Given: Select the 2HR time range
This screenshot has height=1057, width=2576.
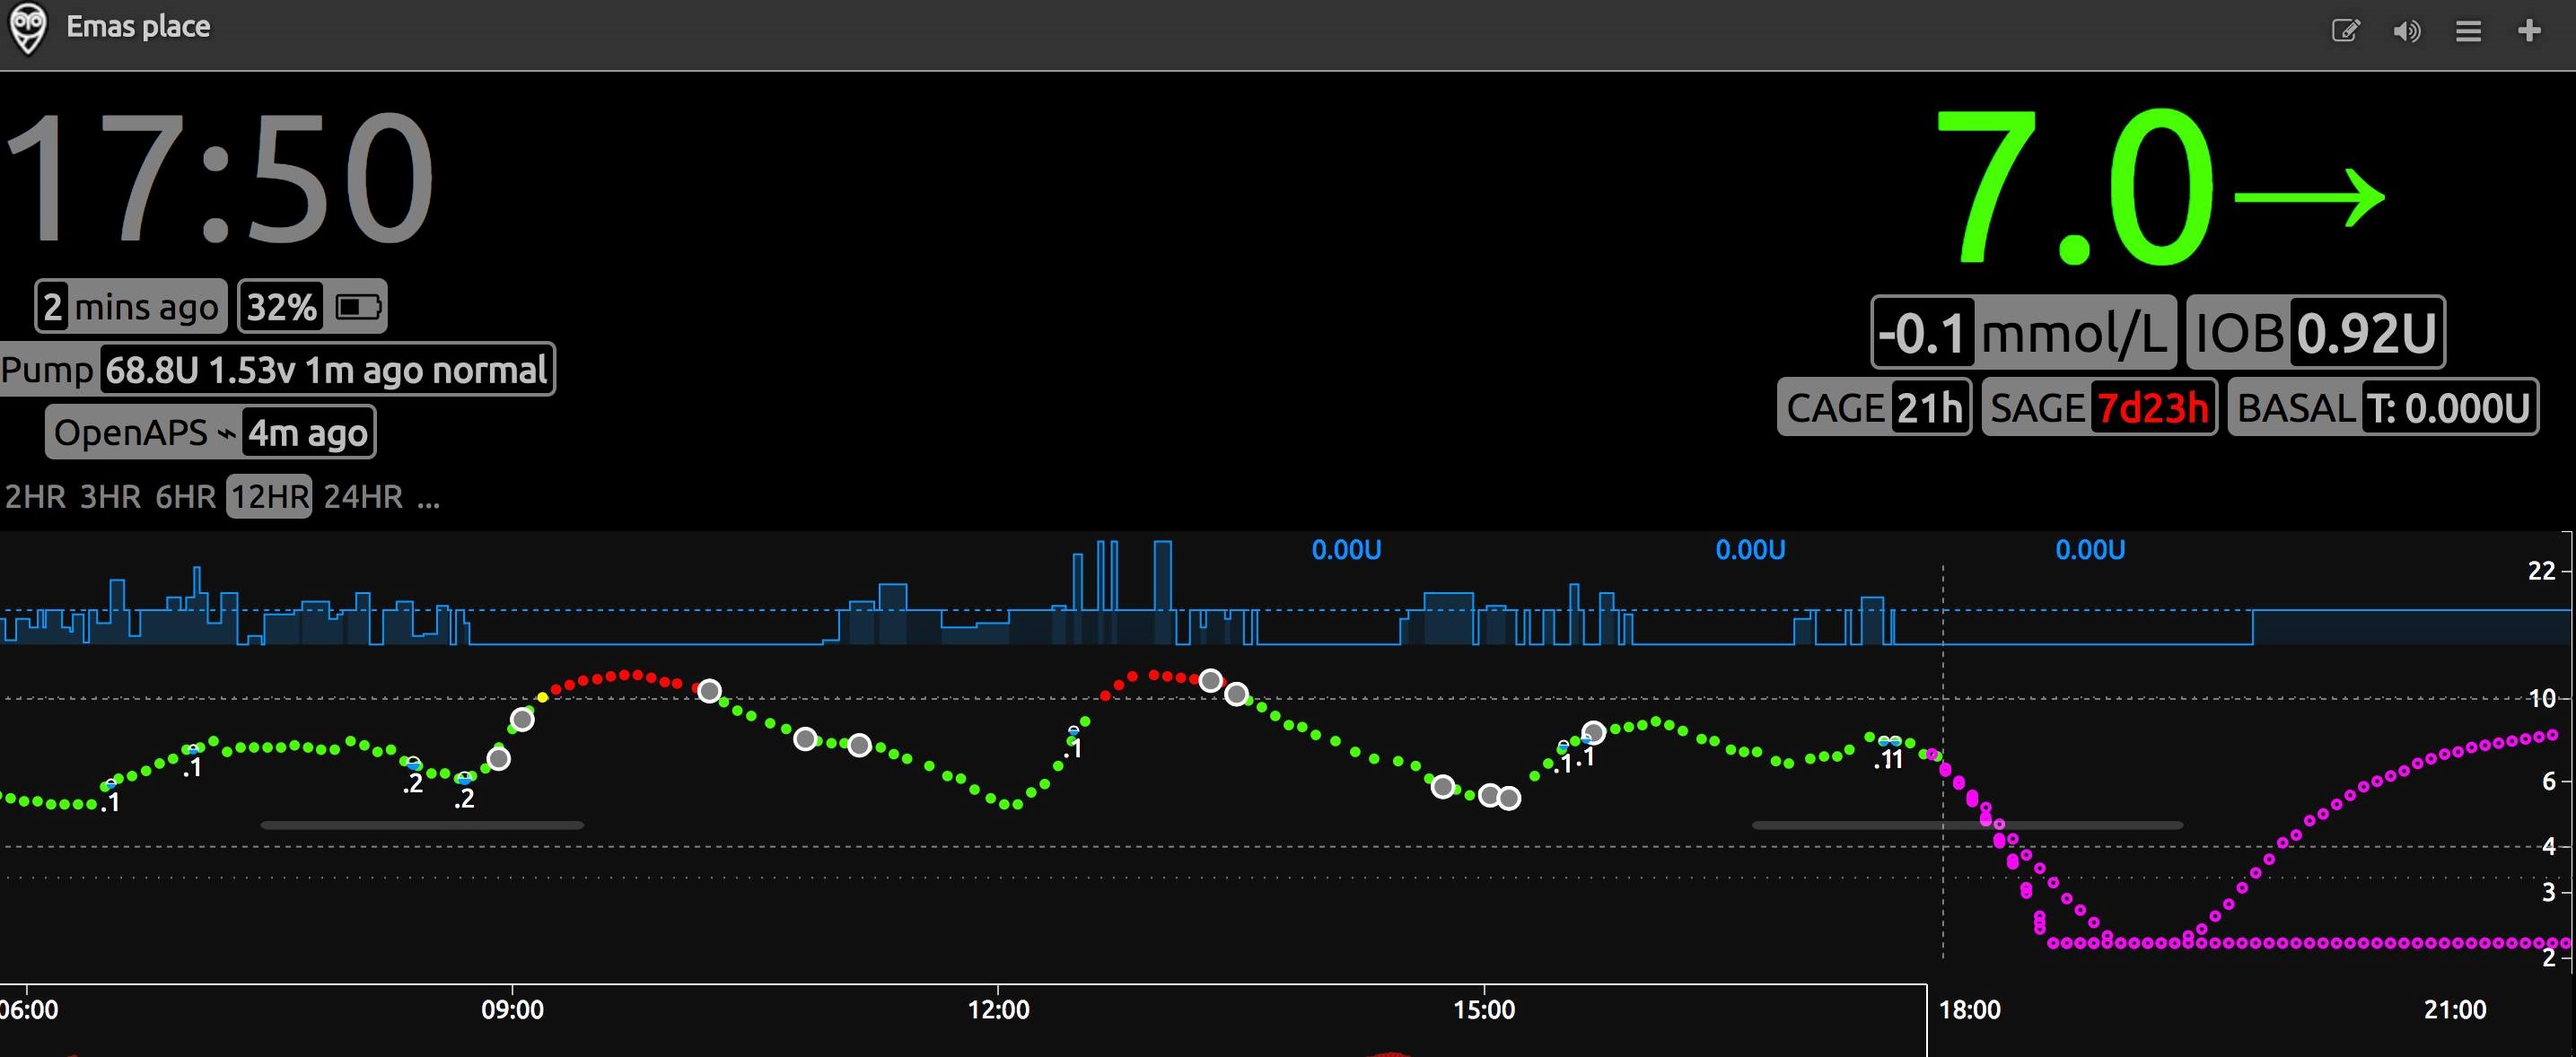Looking at the screenshot, I should [x=35, y=497].
